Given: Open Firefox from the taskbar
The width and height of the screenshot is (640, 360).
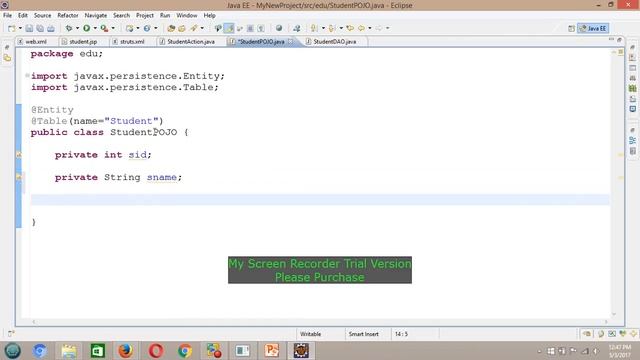Looking at the screenshot, I should 125,351.
